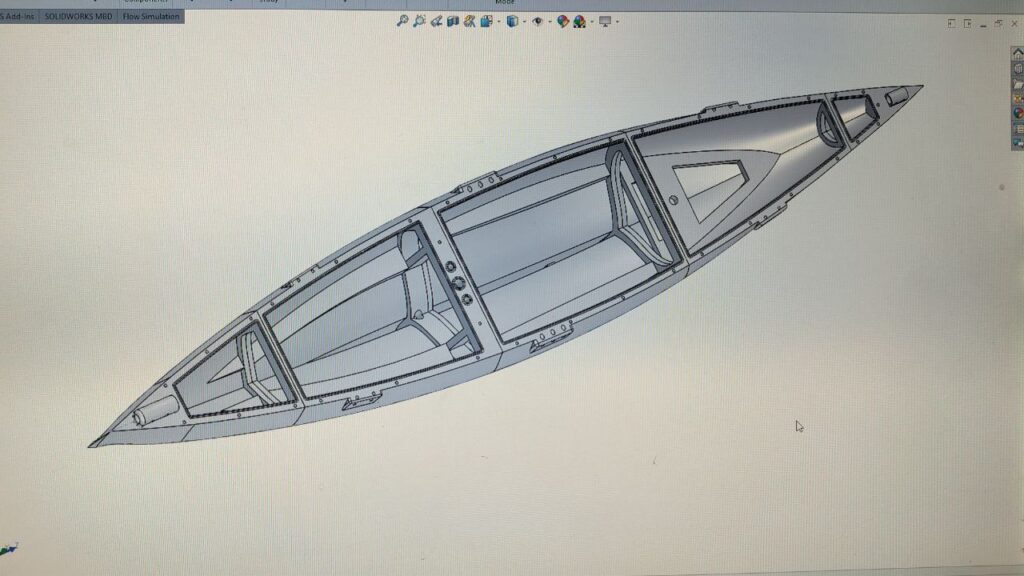Click the Edit Appearance color ball
This screenshot has width=1024, height=576.
coord(563,22)
